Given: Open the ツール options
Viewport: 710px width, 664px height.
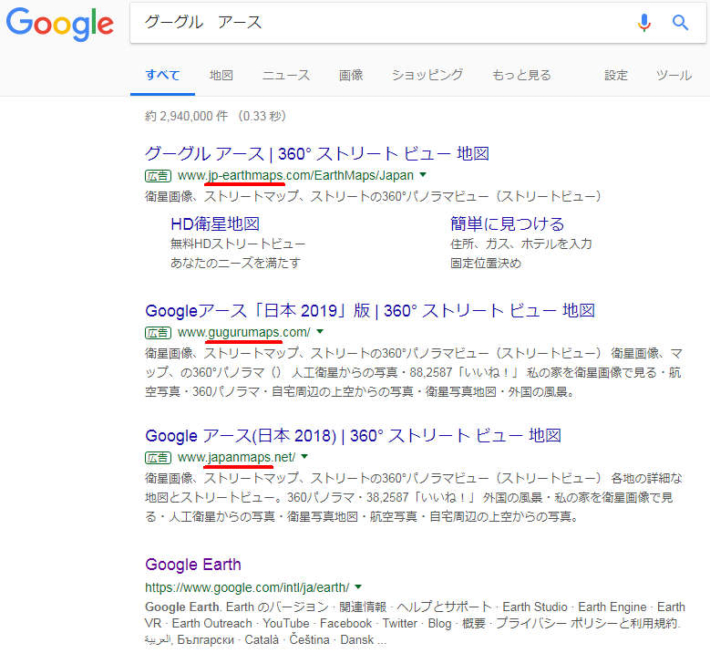Looking at the screenshot, I should click(674, 75).
